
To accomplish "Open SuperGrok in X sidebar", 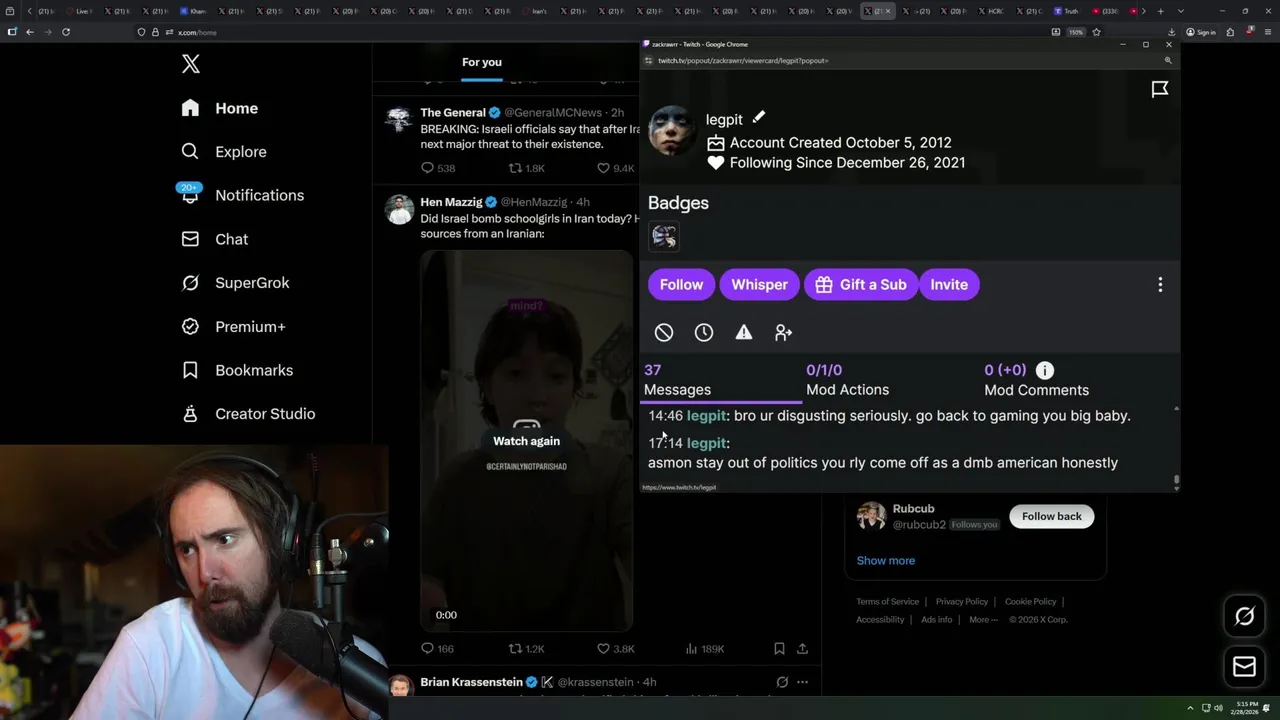I will [x=235, y=283].
